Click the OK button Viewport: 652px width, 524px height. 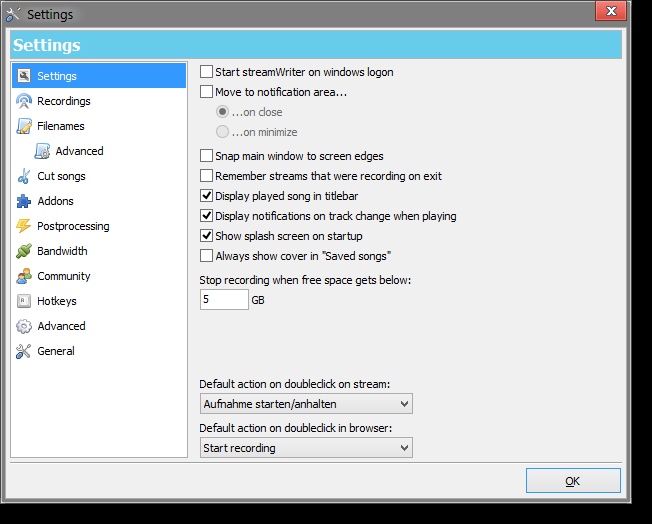coord(573,481)
